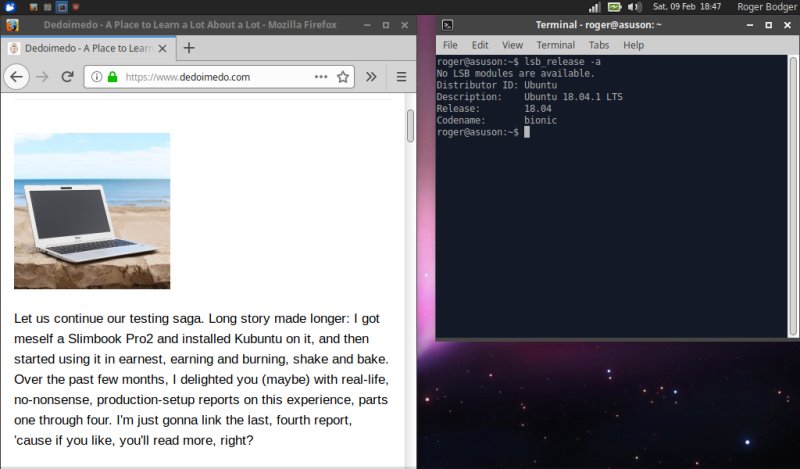This screenshot has height=469, width=800.
Task: Click the volume speaker icon in panel
Action: click(x=634, y=7)
